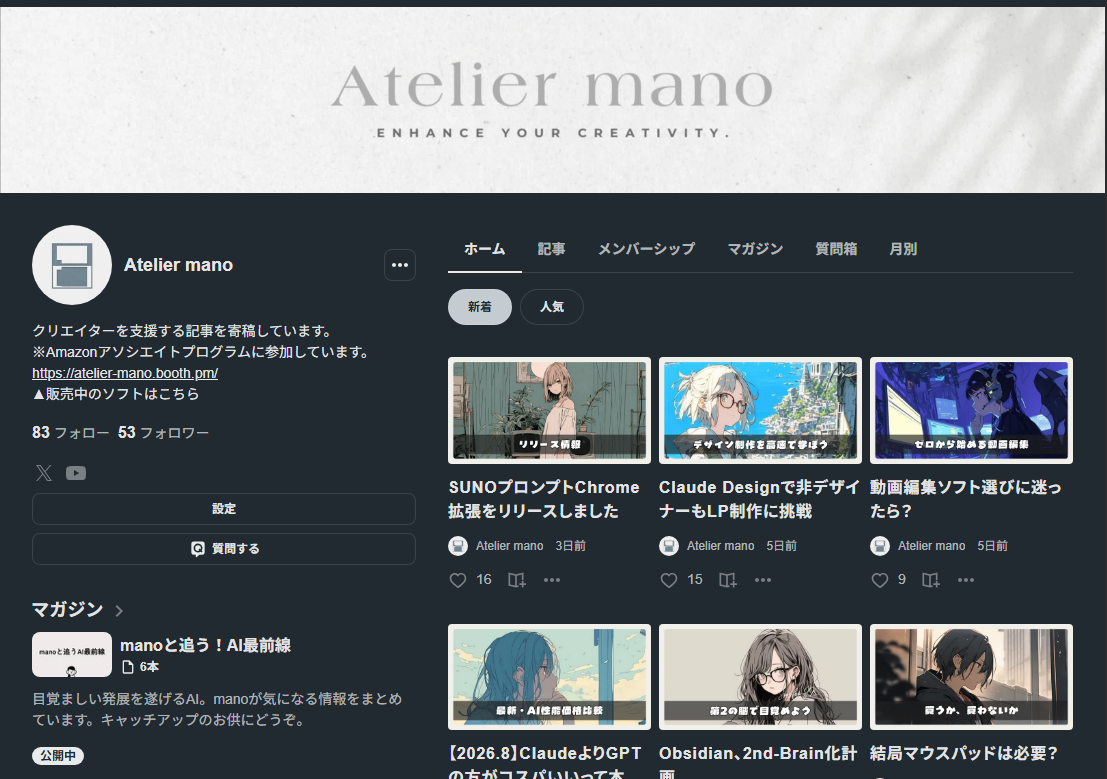1107x779 pixels.
Task: Click the 3日前 timestamp
Action: point(570,546)
